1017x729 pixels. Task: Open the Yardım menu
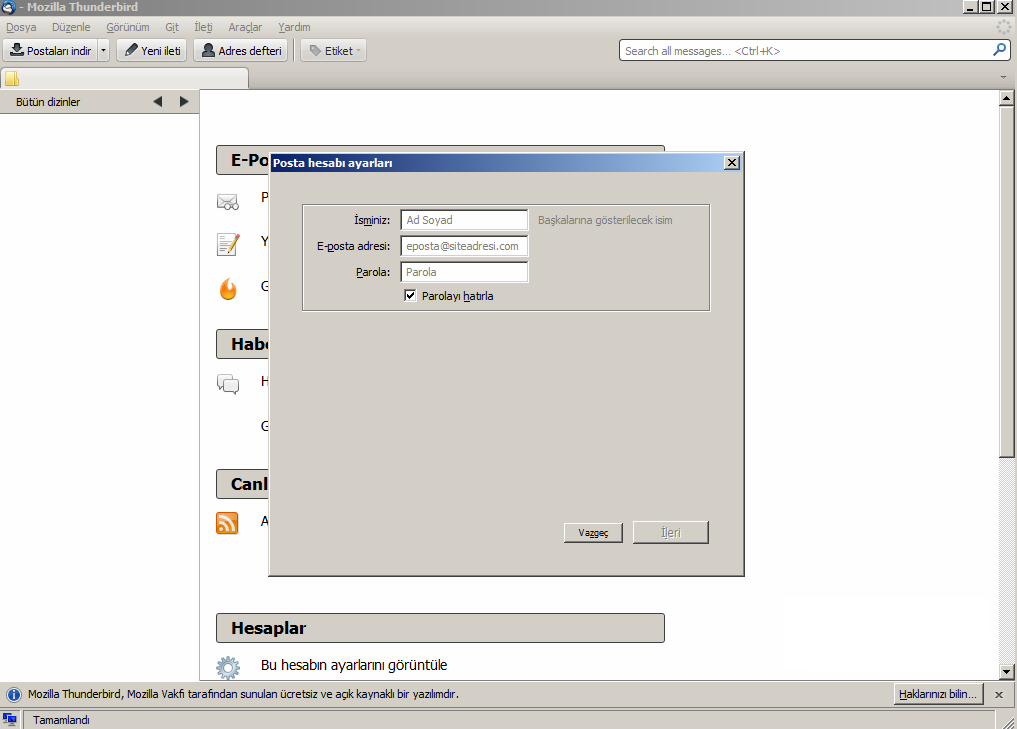coord(294,27)
